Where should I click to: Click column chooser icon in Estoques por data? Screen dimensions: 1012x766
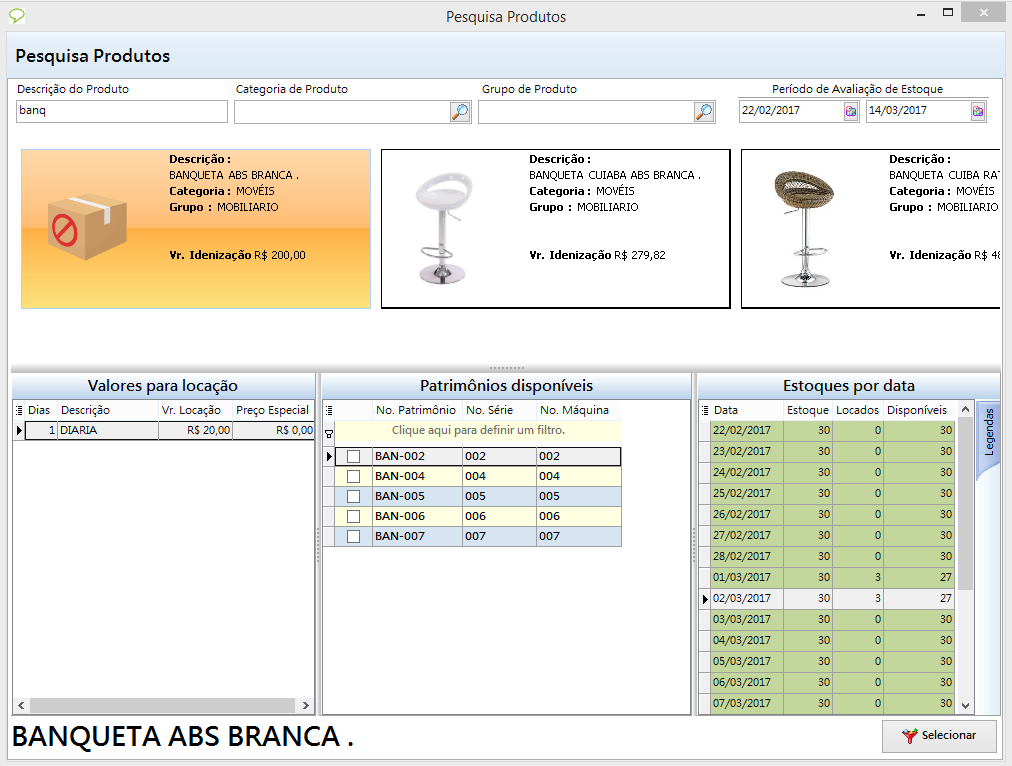pos(705,410)
